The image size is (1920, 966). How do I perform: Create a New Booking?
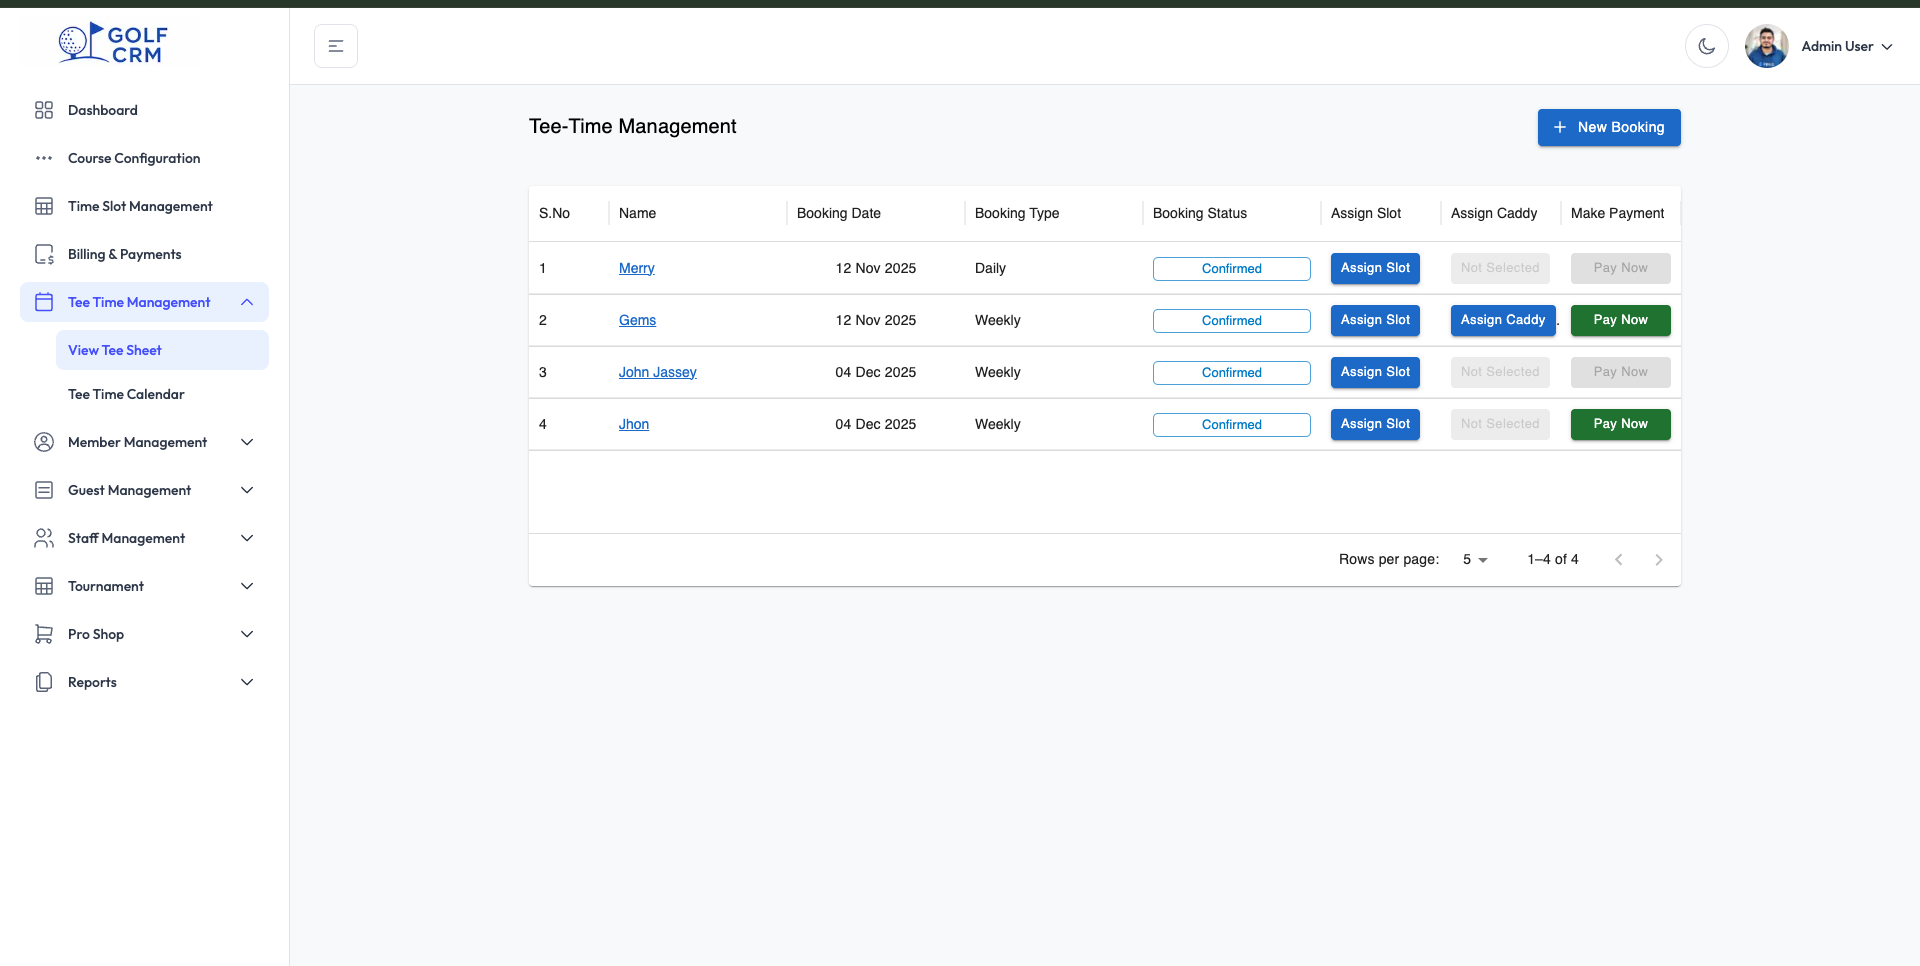(x=1609, y=127)
